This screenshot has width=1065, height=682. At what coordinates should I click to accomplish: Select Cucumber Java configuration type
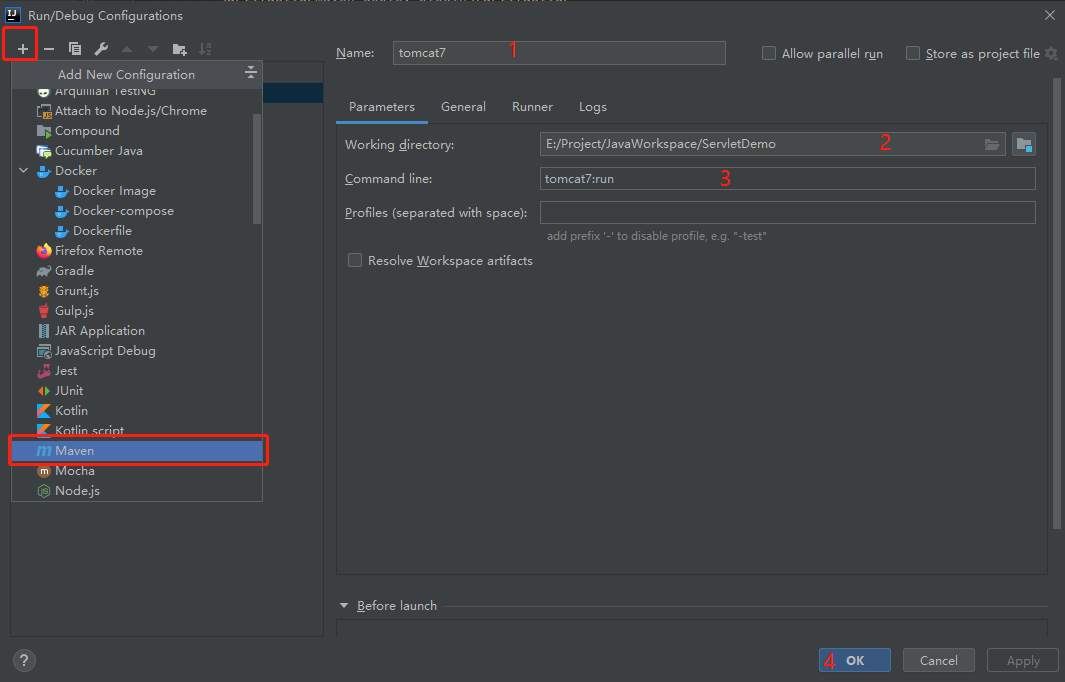click(x=137, y=151)
